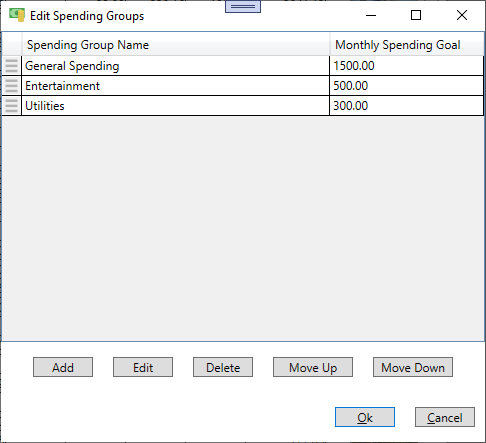Image resolution: width=486 pixels, height=443 pixels.
Task: Select the 1500.00 spending goal cell
Action: point(406,66)
